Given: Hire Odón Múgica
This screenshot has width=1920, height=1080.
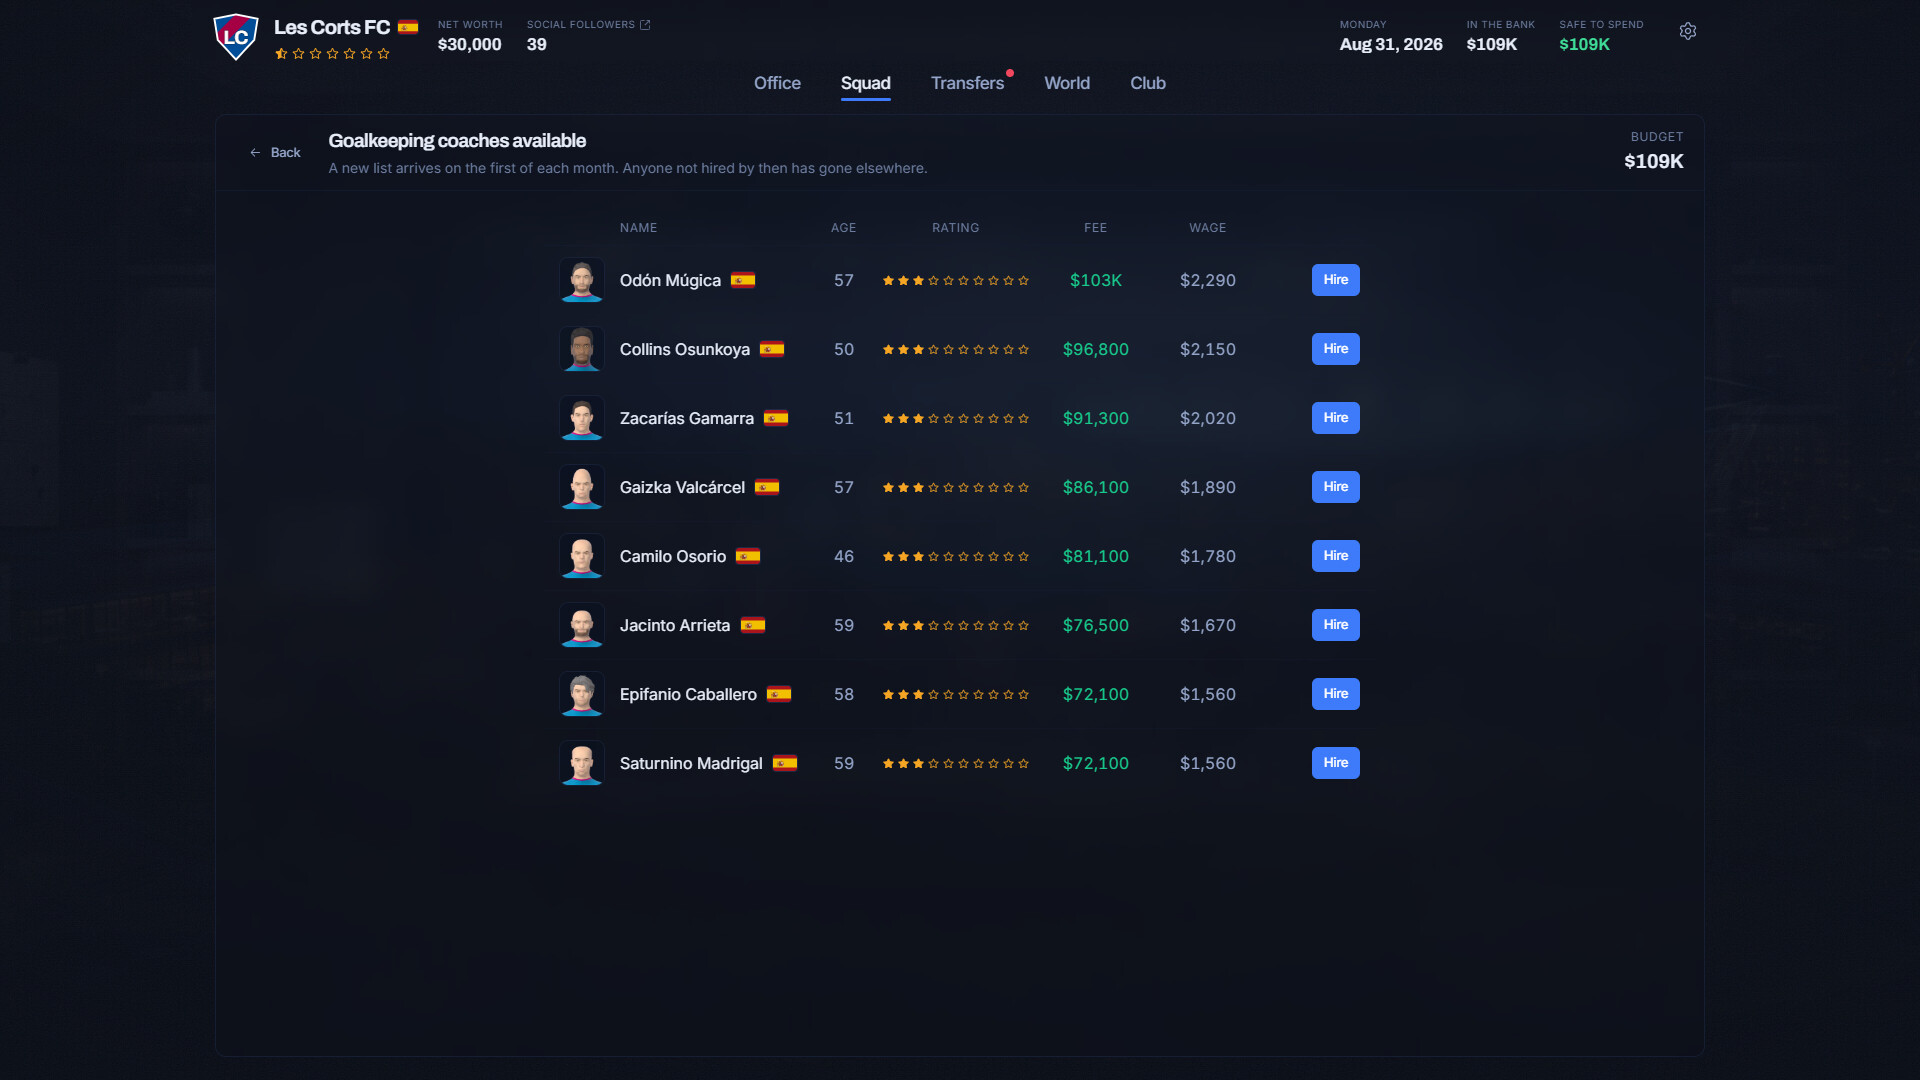Looking at the screenshot, I should (x=1335, y=280).
